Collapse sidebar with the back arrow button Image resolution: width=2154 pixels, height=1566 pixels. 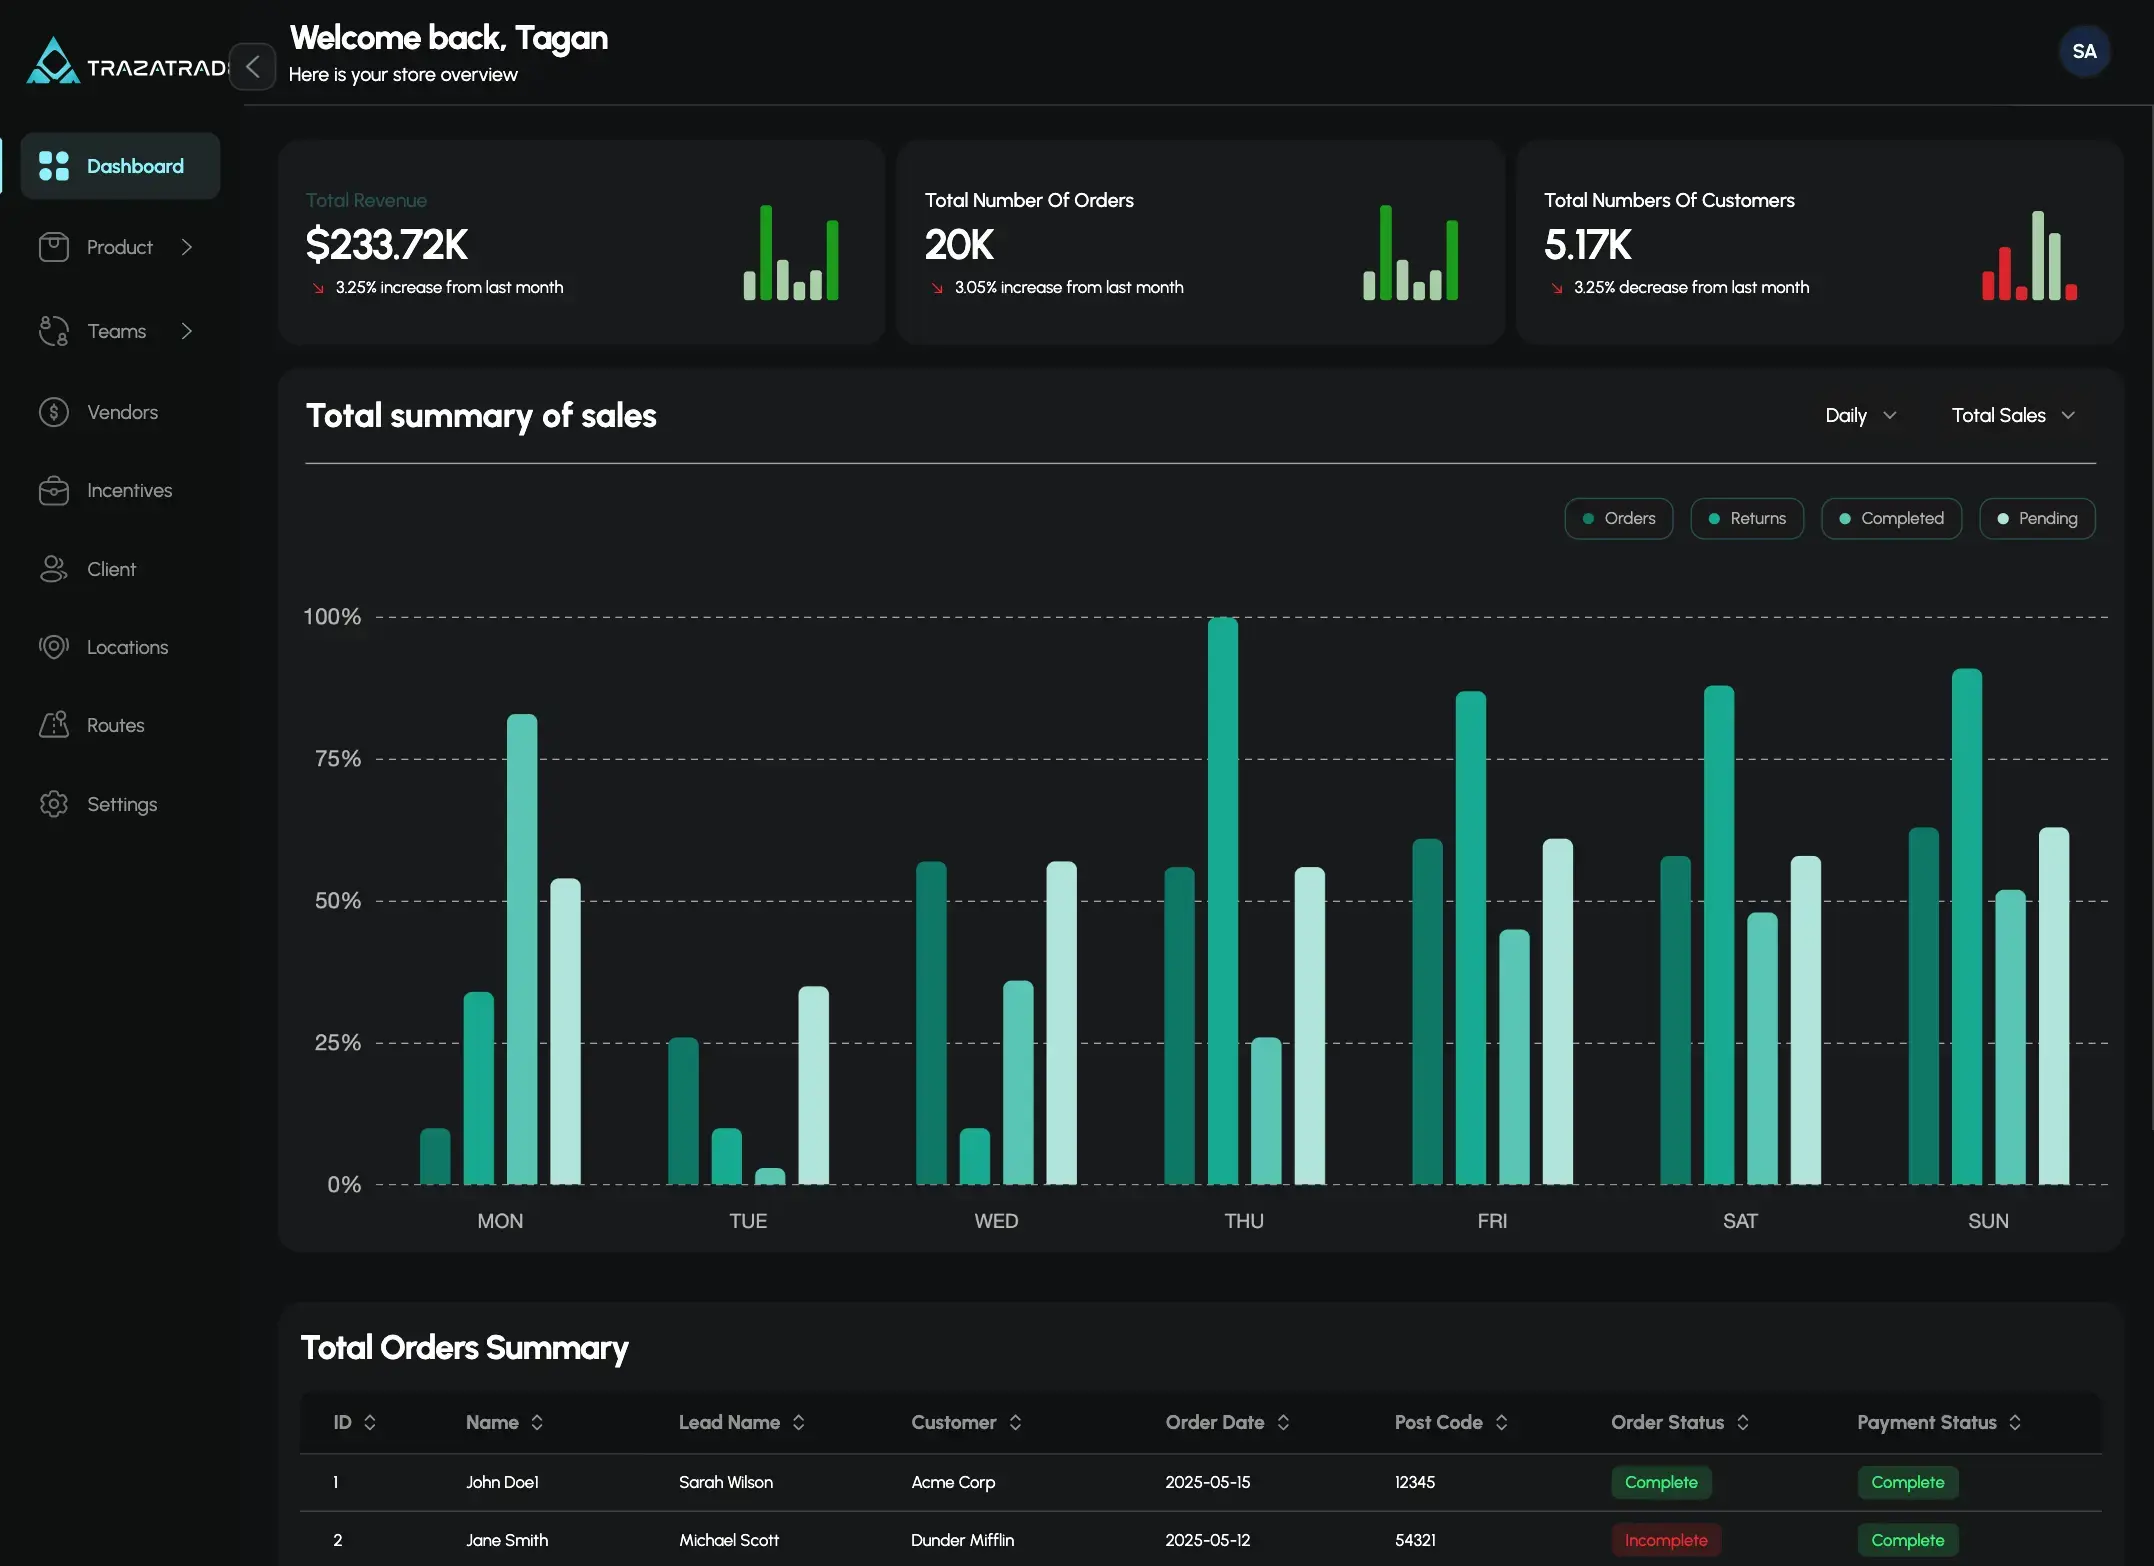pyautogui.click(x=252, y=67)
